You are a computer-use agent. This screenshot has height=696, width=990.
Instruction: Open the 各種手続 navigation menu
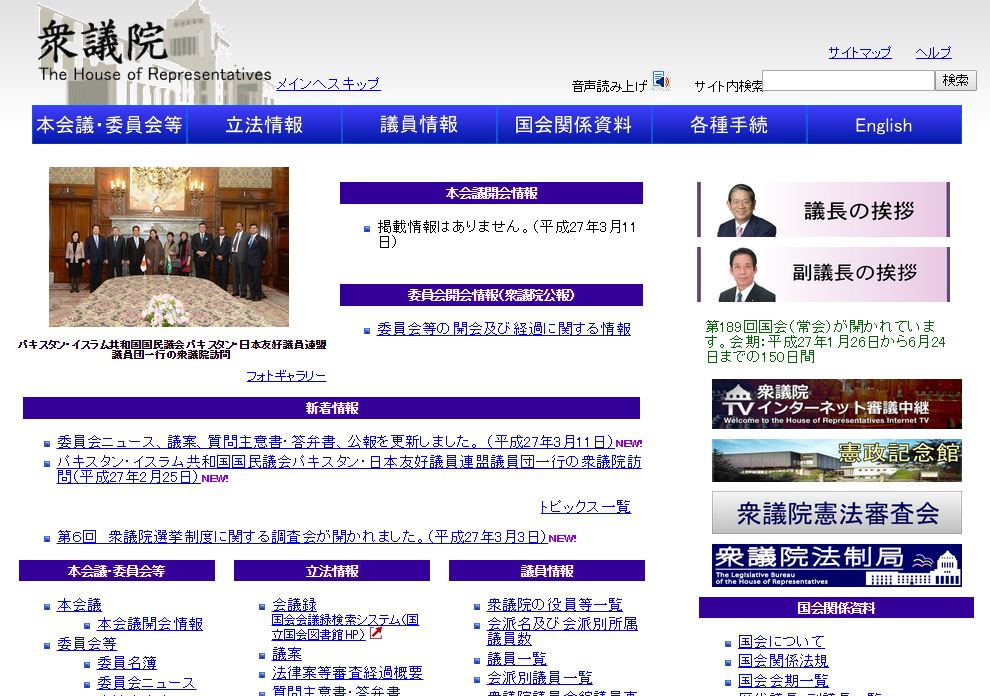click(x=729, y=124)
